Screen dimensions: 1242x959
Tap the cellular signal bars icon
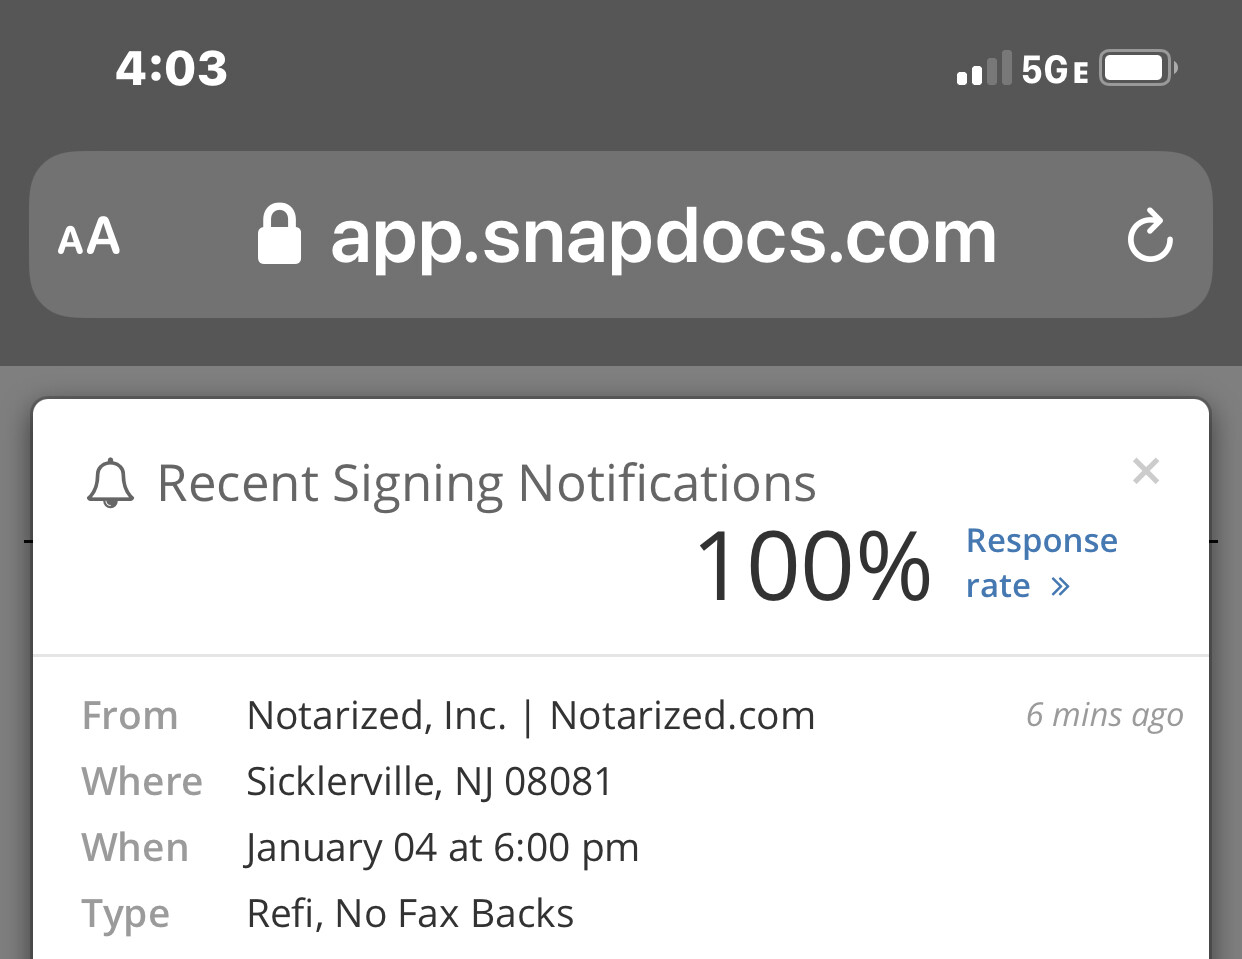984,68
